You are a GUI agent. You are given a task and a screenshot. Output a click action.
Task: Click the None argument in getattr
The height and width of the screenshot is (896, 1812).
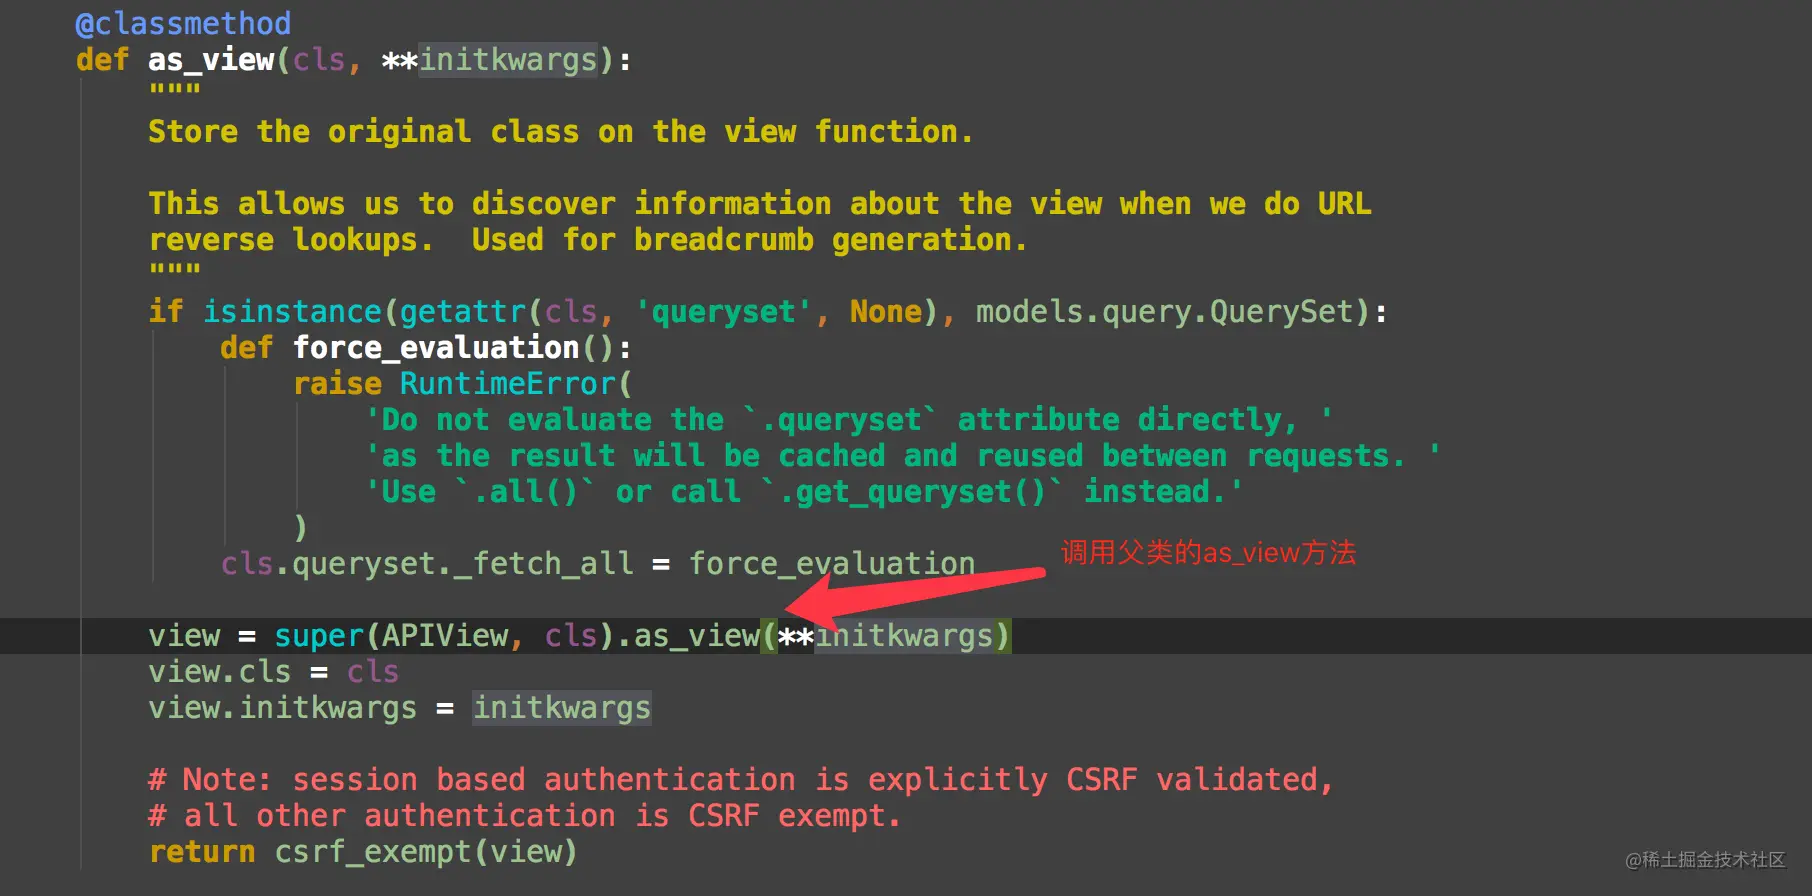886,312
